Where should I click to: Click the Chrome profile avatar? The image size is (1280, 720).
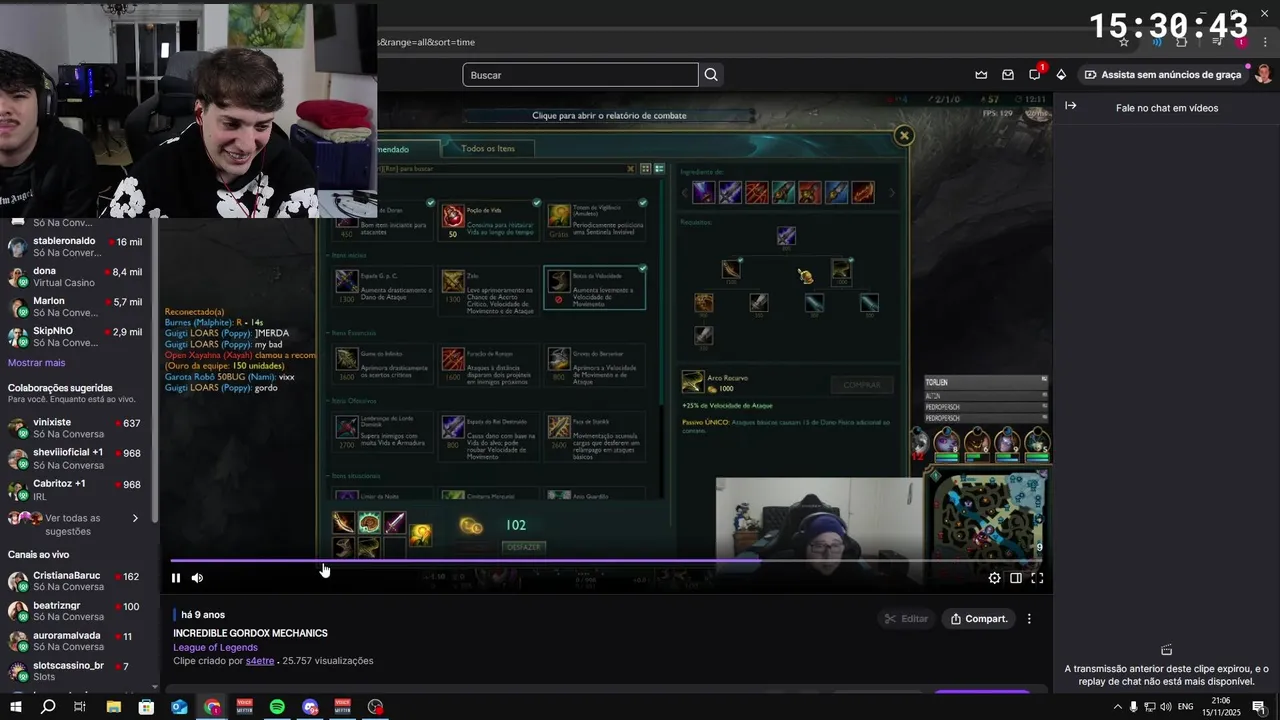click(1242, 42)
